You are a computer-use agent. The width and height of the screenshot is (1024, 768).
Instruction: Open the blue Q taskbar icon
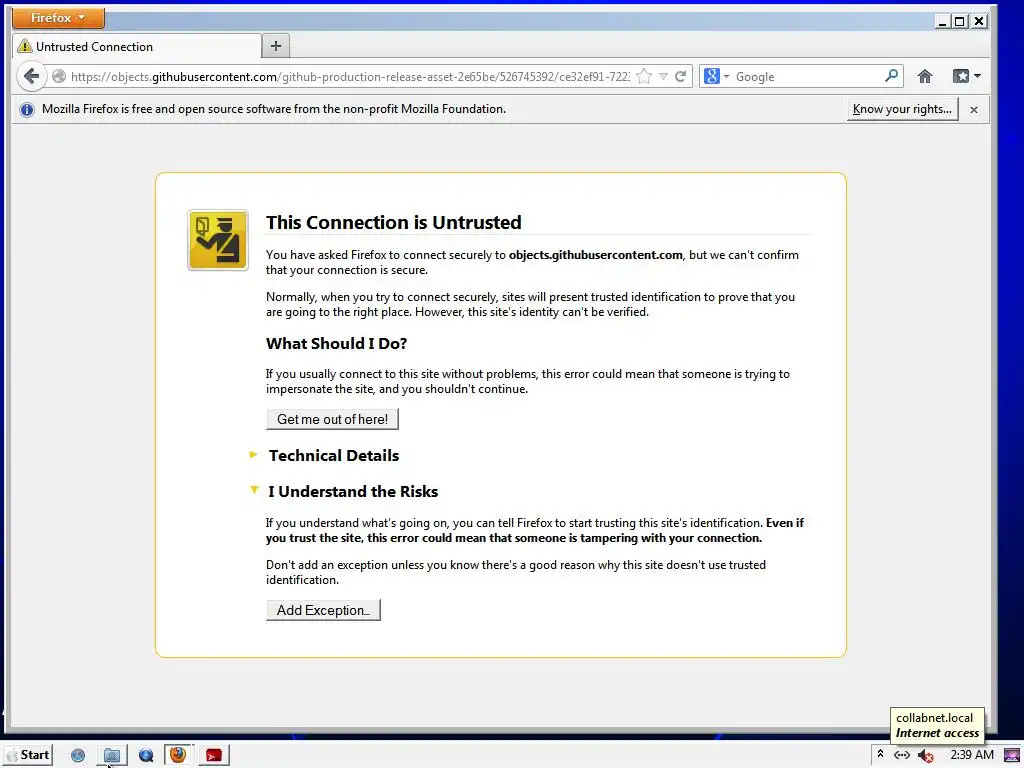tap(146, 756)
